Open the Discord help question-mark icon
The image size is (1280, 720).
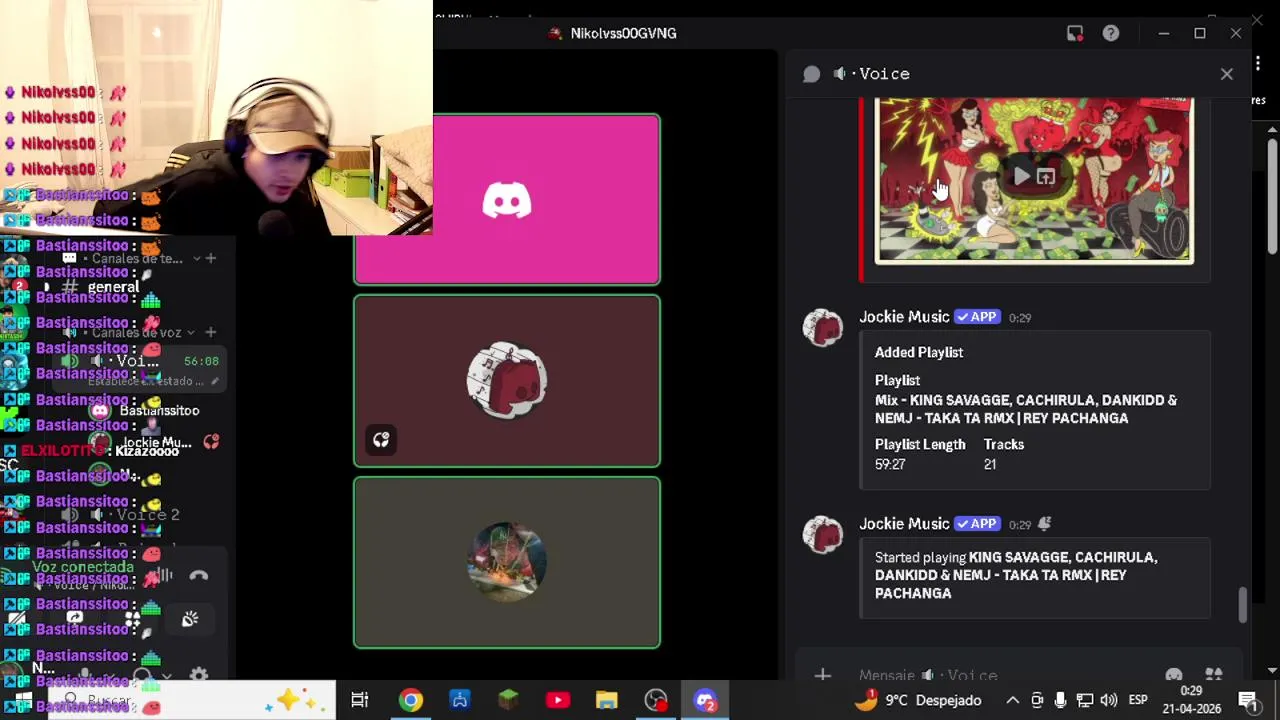[1111, 33]
